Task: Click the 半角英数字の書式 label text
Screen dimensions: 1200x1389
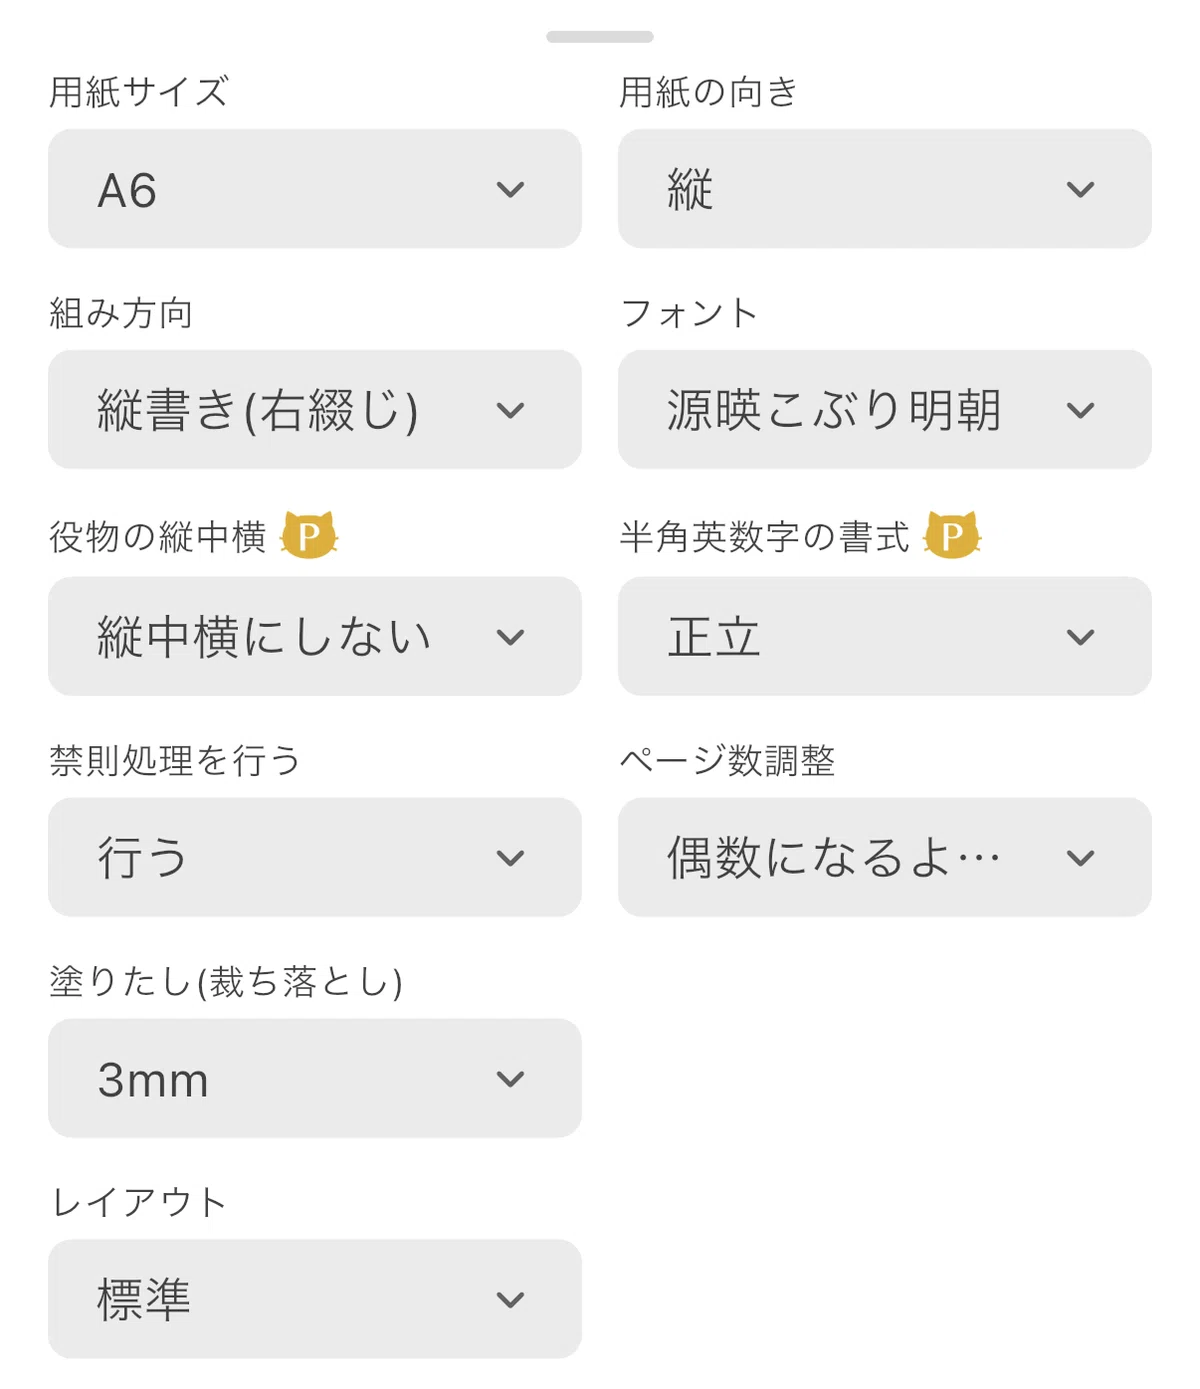Action: [765, 537]
